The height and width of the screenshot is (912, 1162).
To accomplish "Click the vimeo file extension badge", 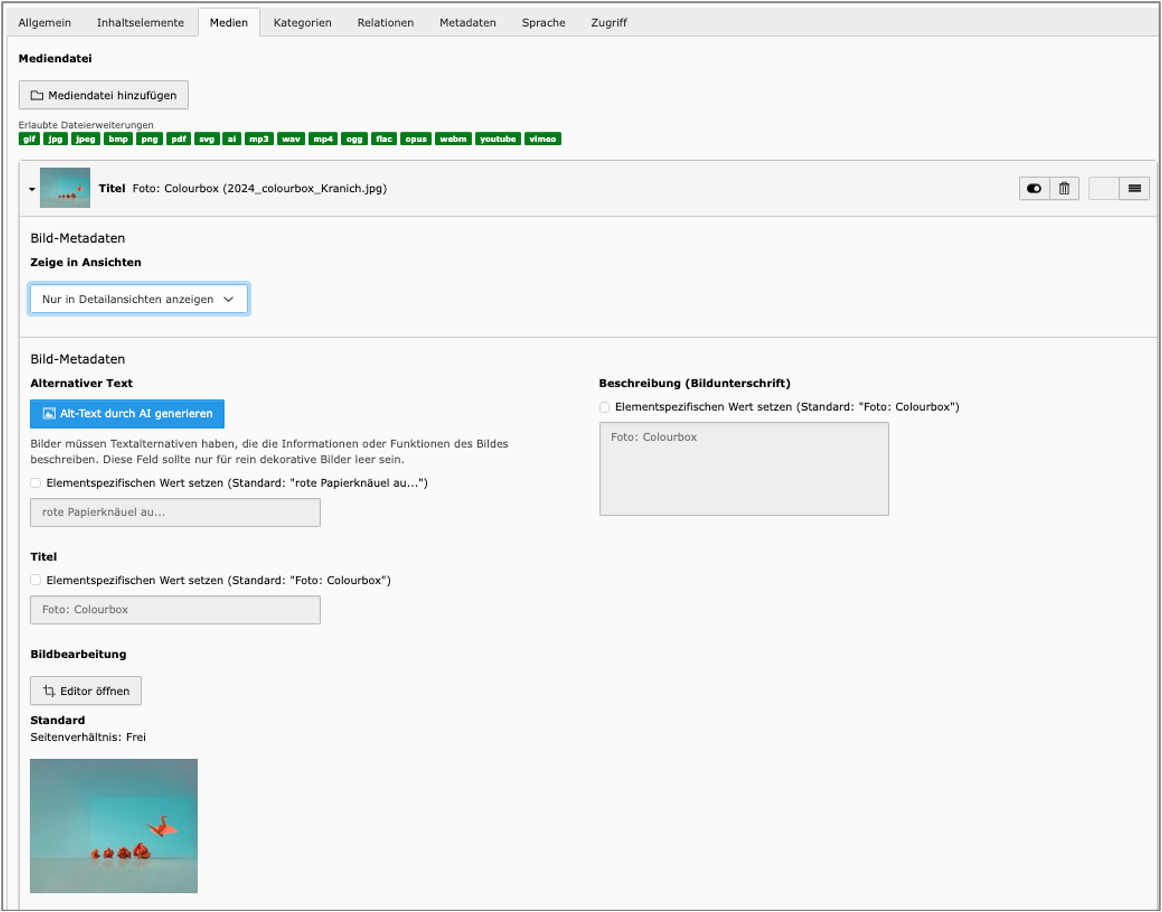I will click(x=542, y=139).
